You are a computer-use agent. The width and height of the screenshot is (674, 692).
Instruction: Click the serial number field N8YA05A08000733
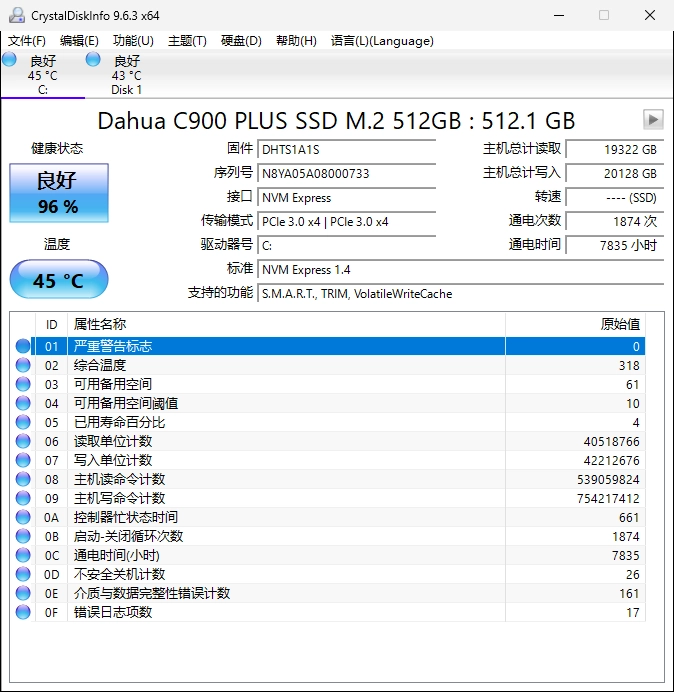point(346,173)
